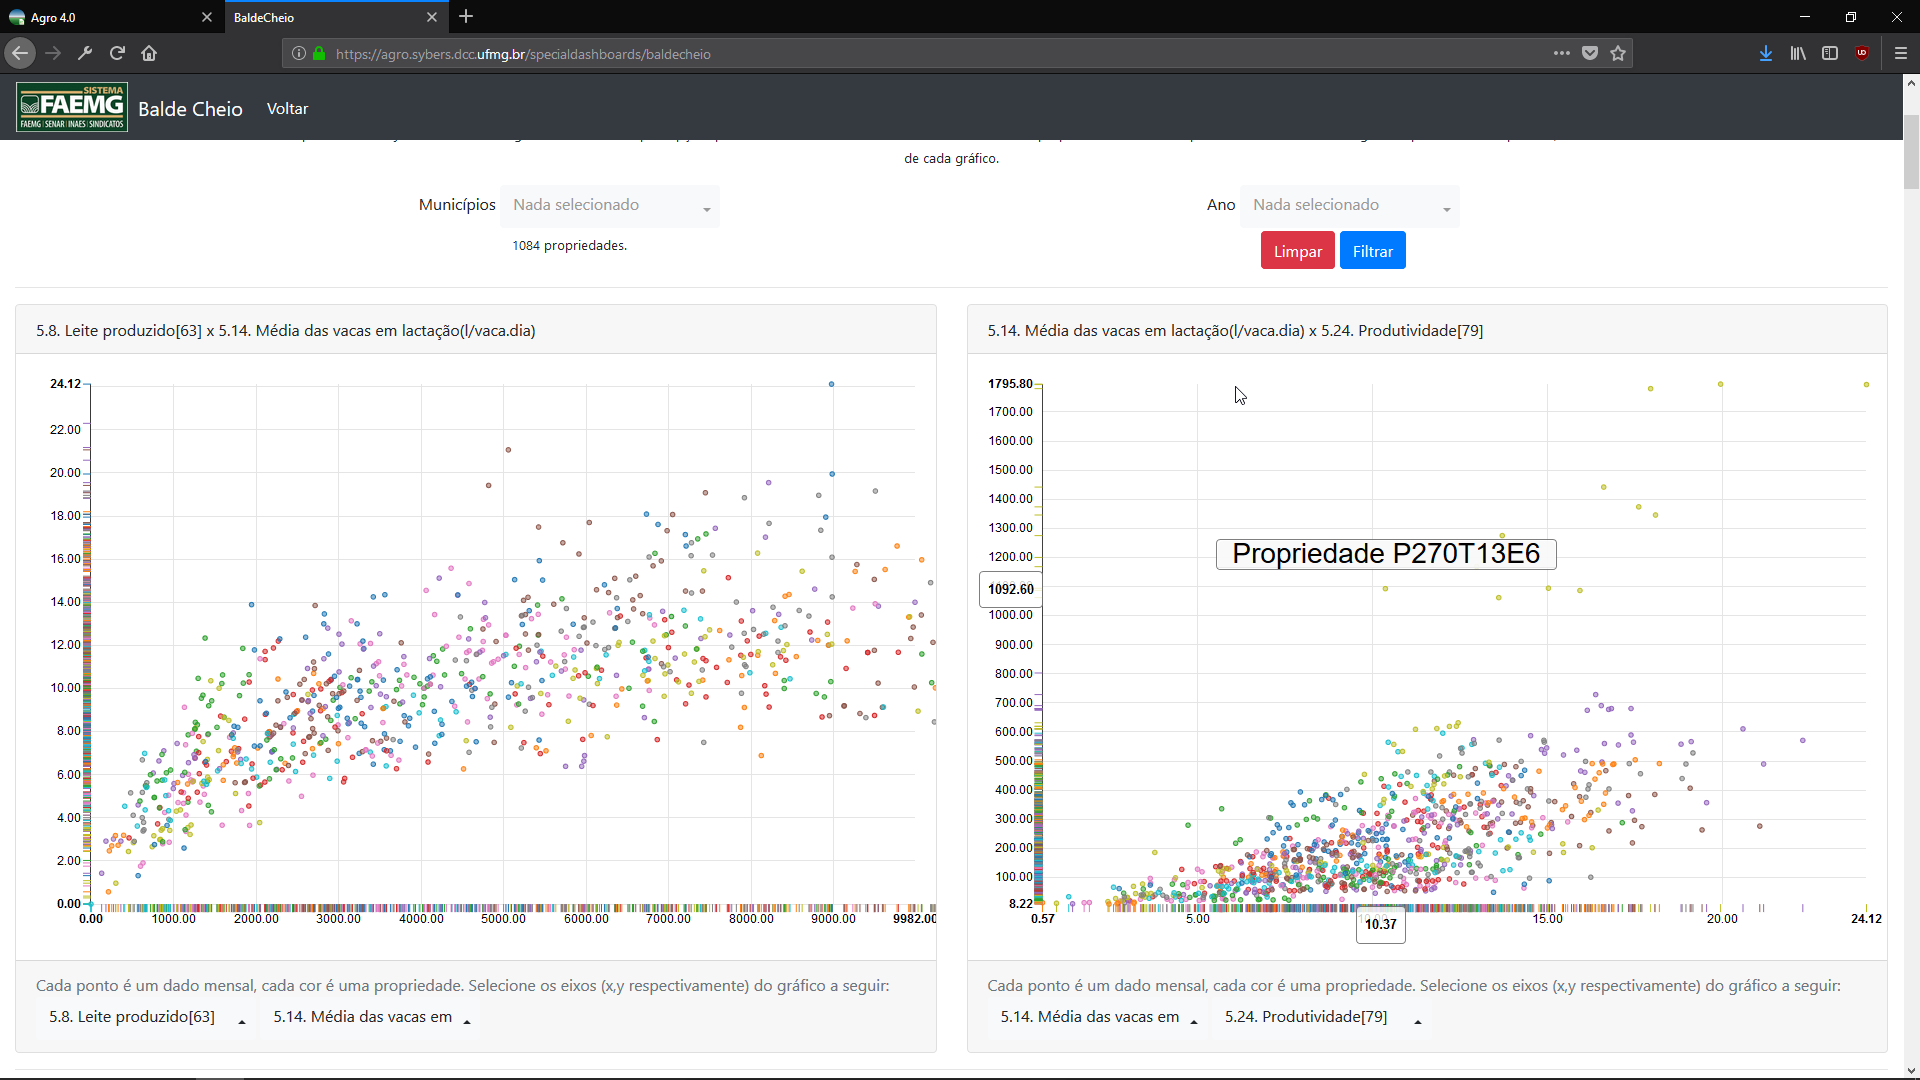Click the FAEMG logo
1920x1080 pixels.
(x=72, y=107)
